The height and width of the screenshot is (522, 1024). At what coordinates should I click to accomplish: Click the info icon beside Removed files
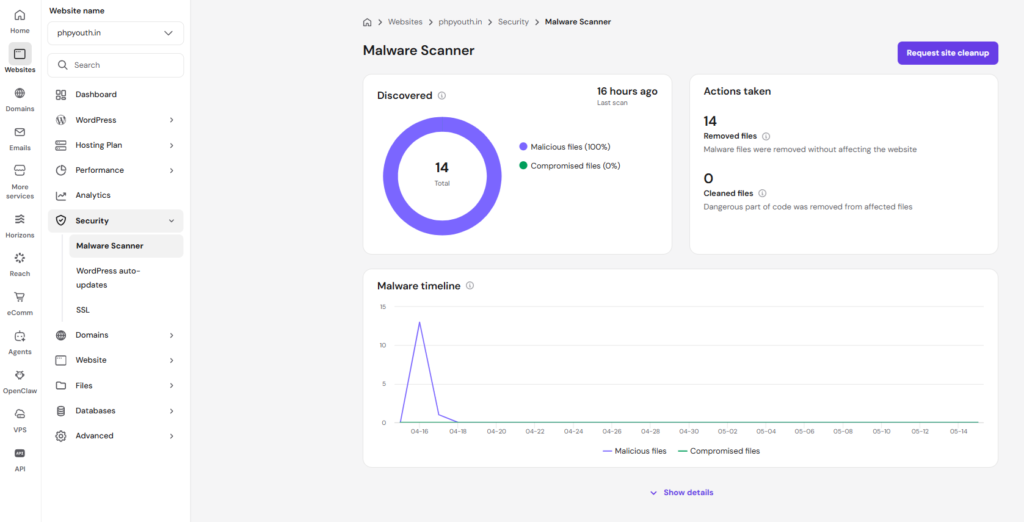pos(766,137)
